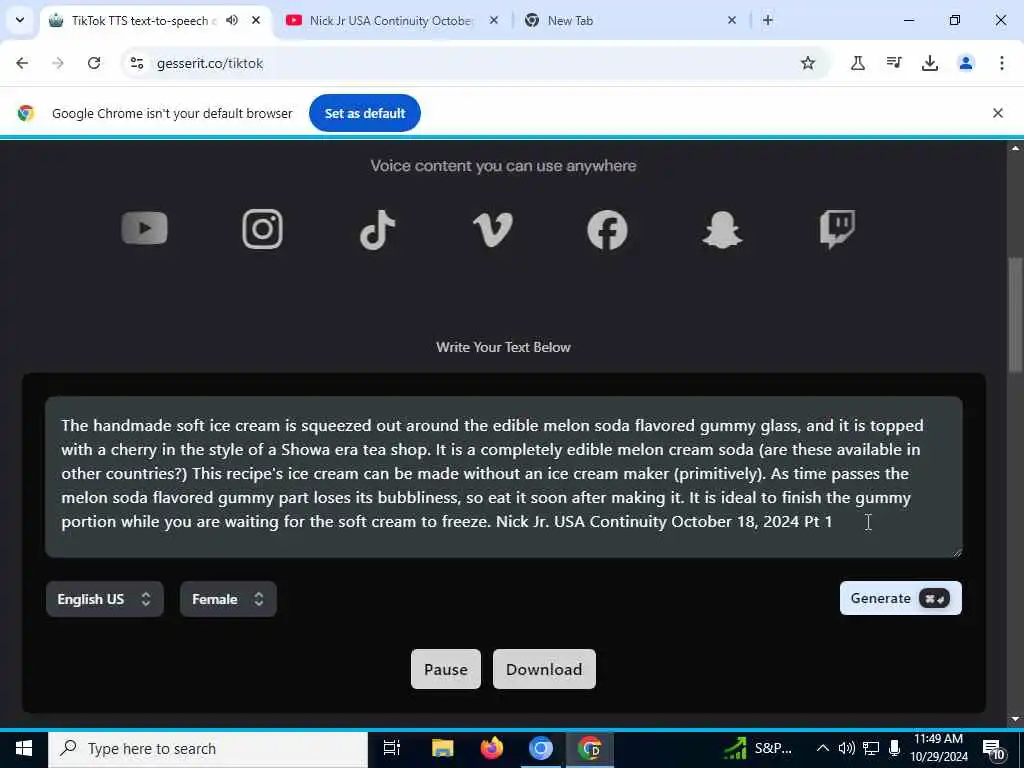Image resolution: width=1024 pixels, height=768 pixels.
Task: Click 'Voice content you can use anywhere' heading
Action: point(504,166)
